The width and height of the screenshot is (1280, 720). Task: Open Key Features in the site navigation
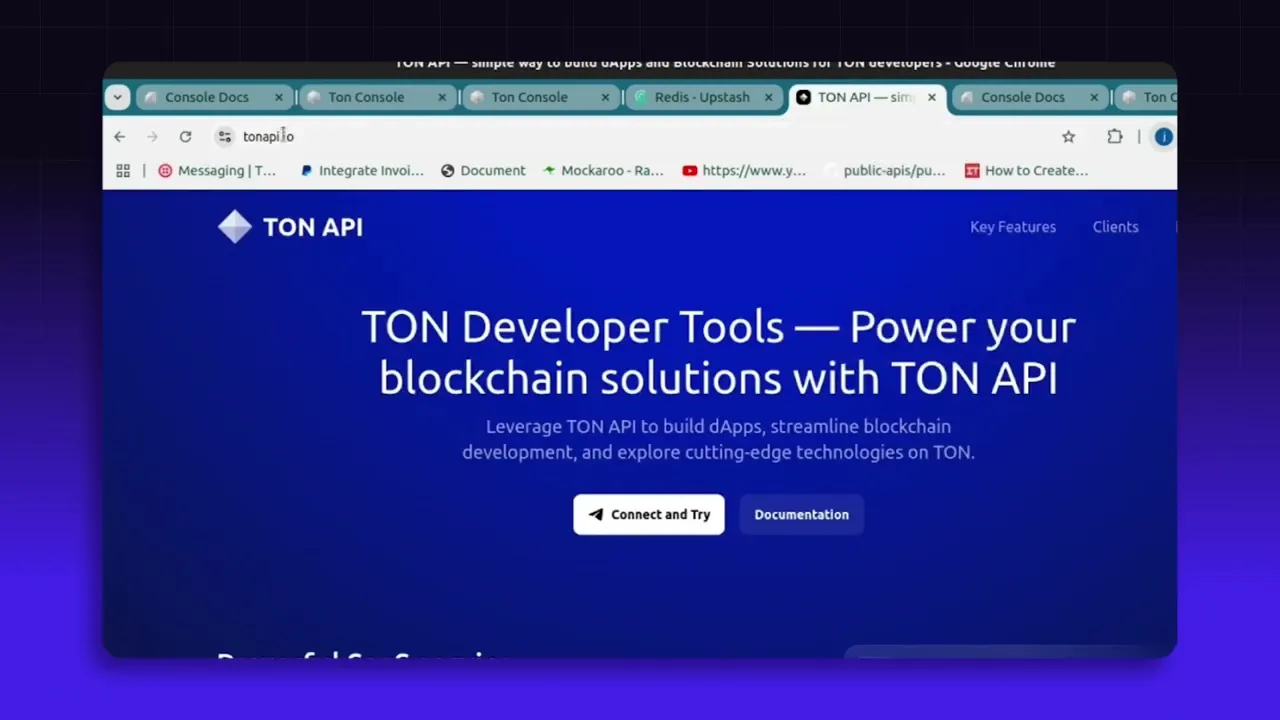[x=1013, y=227]
